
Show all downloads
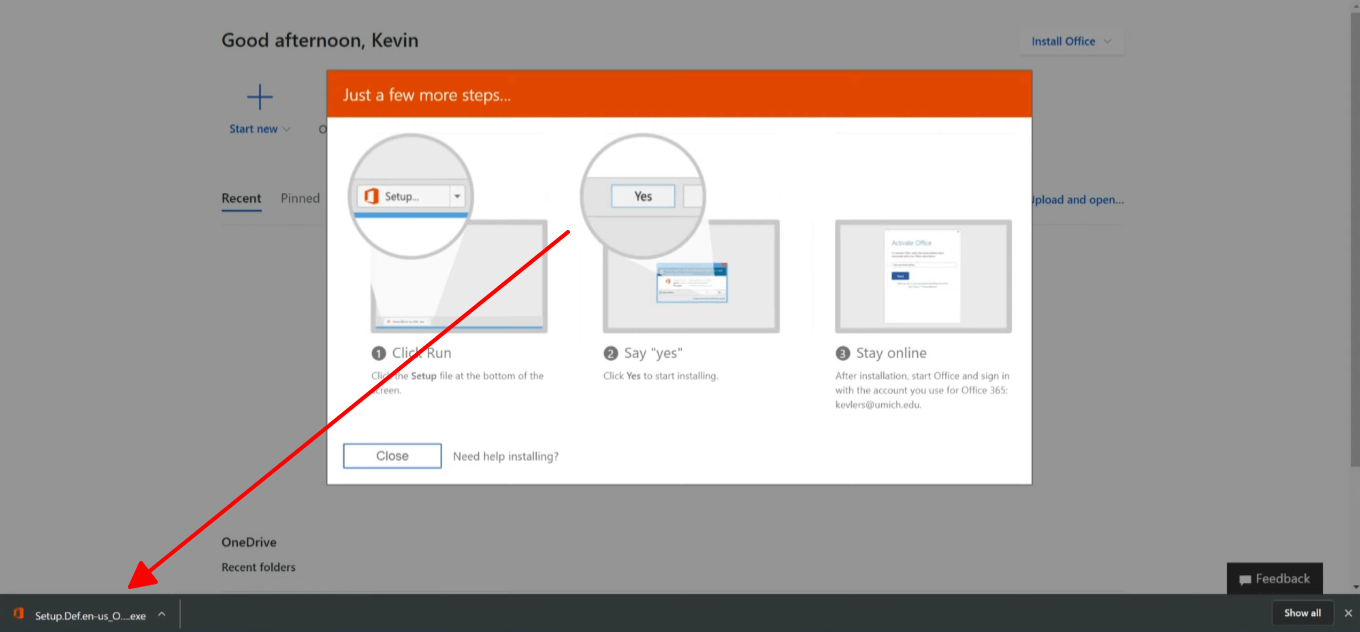click(x=1302, y=613)
